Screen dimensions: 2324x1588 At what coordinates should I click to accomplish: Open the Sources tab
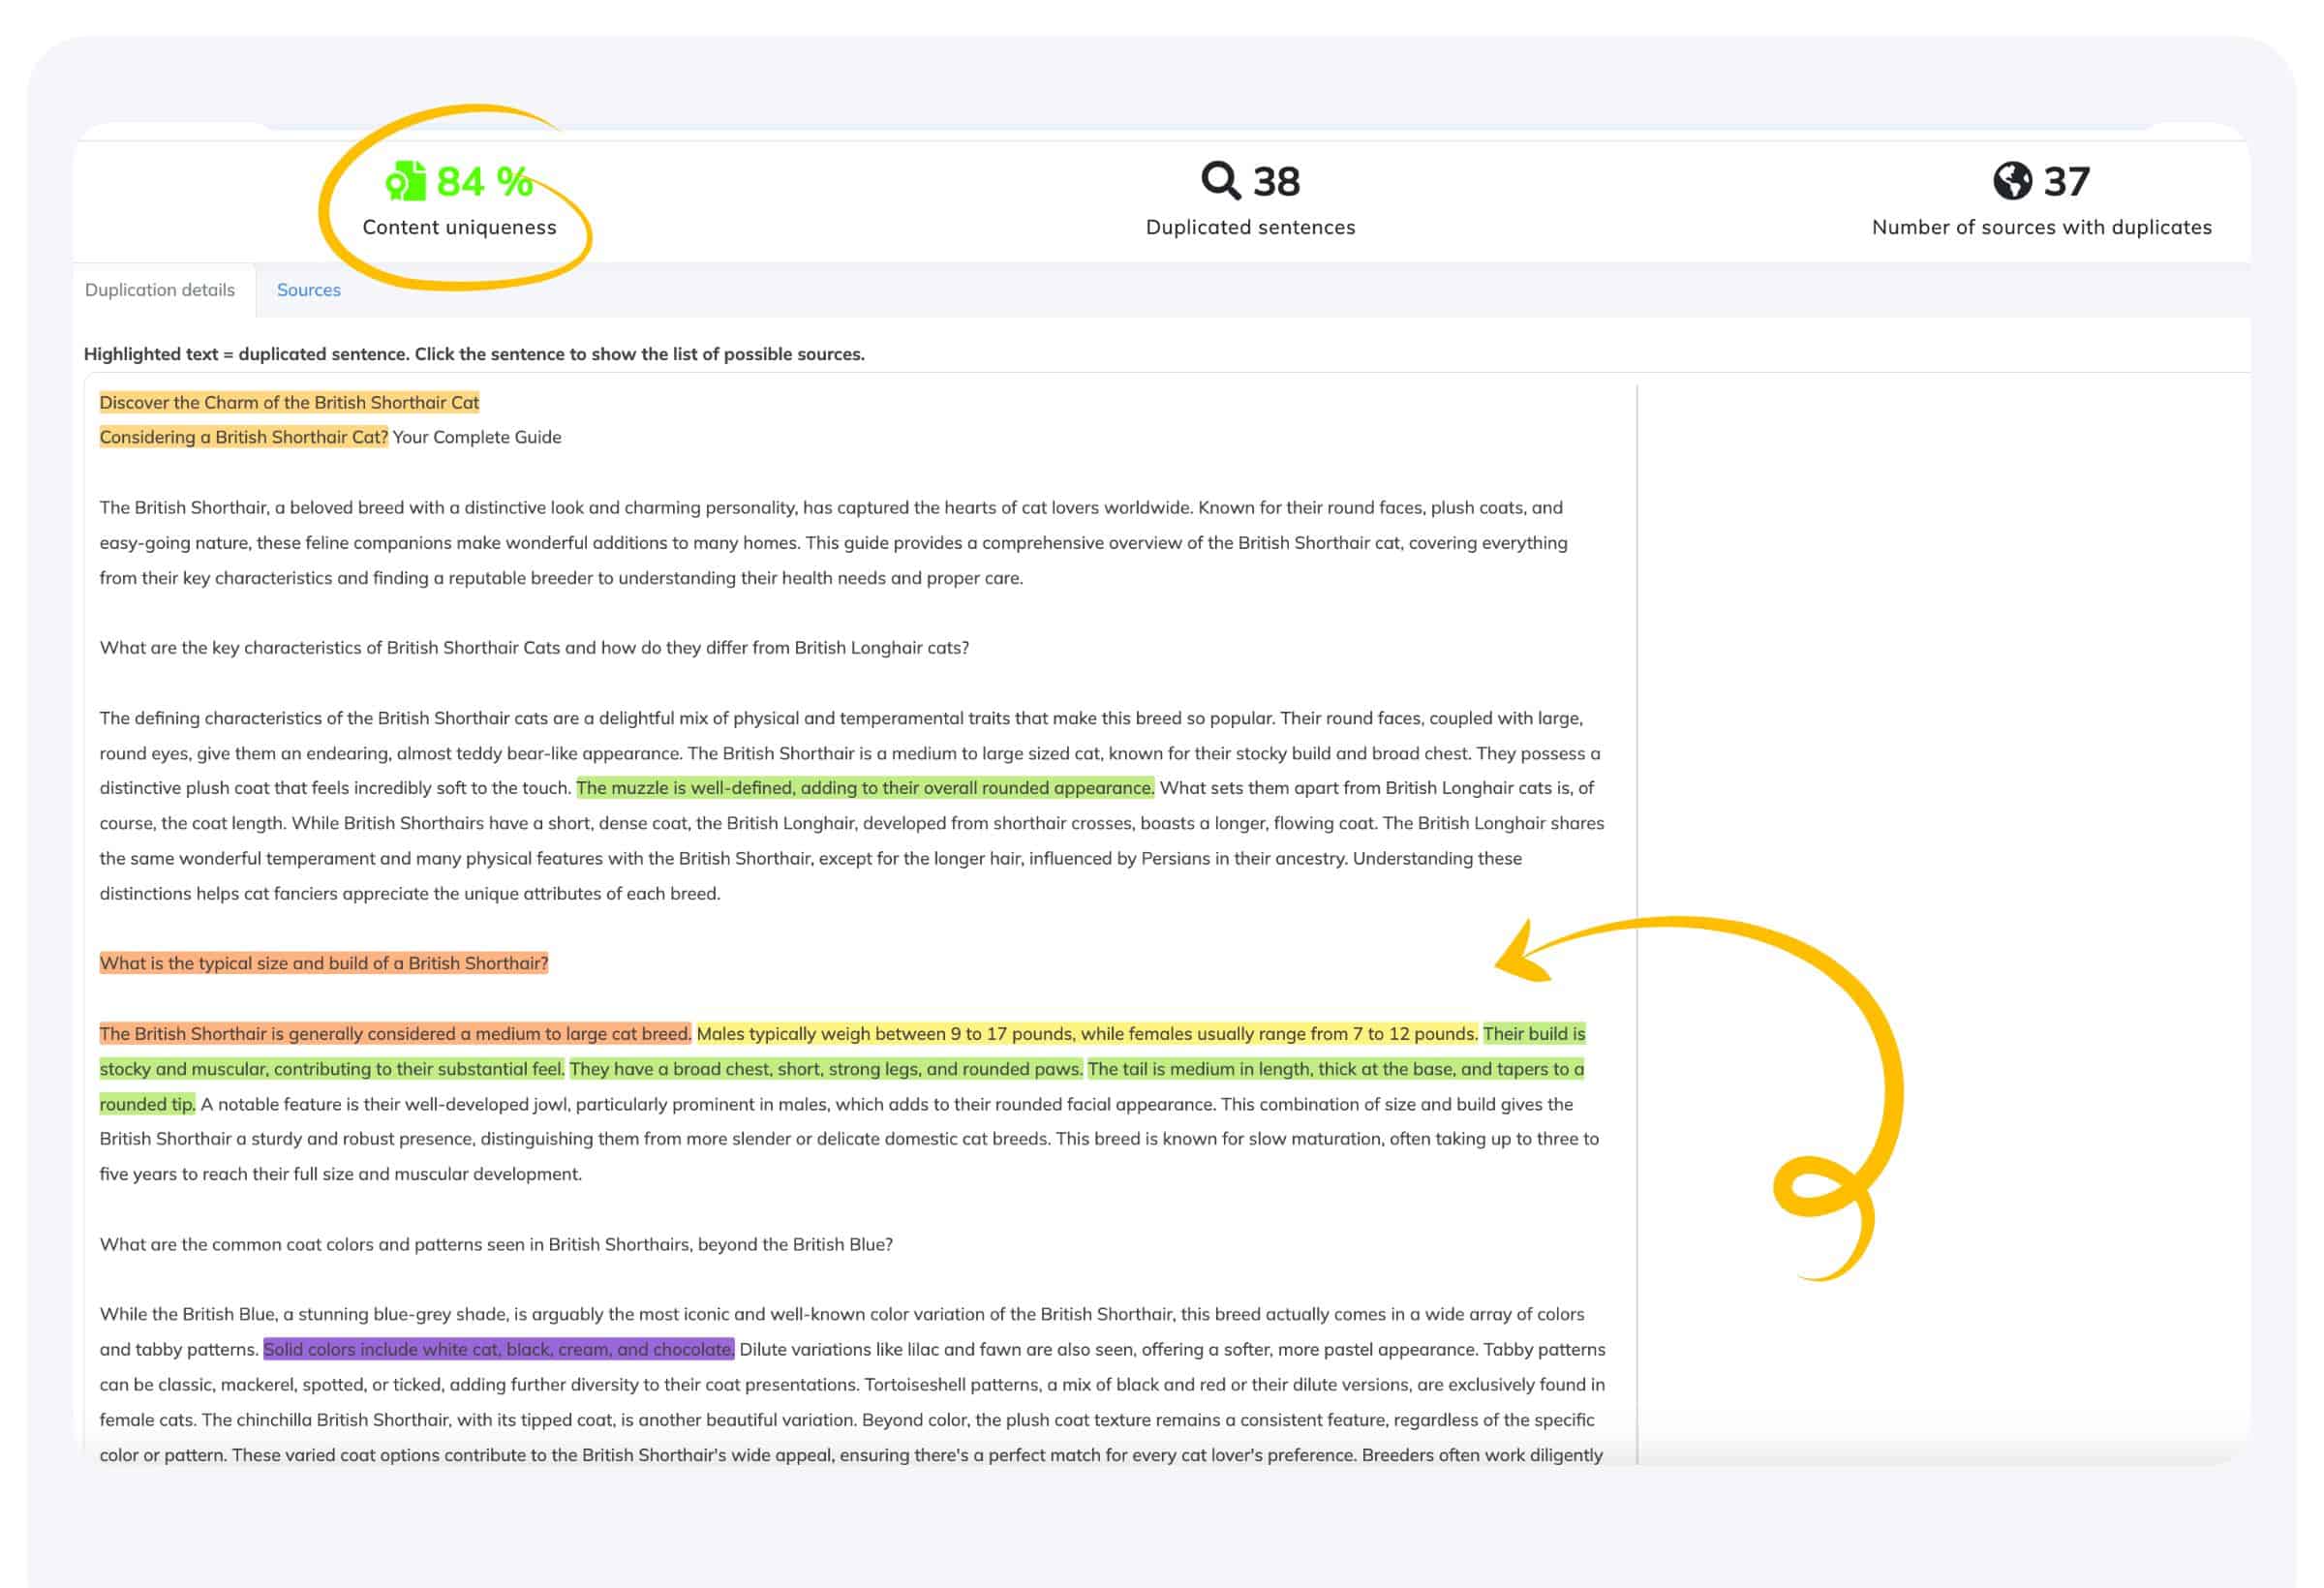pos(308,290)
